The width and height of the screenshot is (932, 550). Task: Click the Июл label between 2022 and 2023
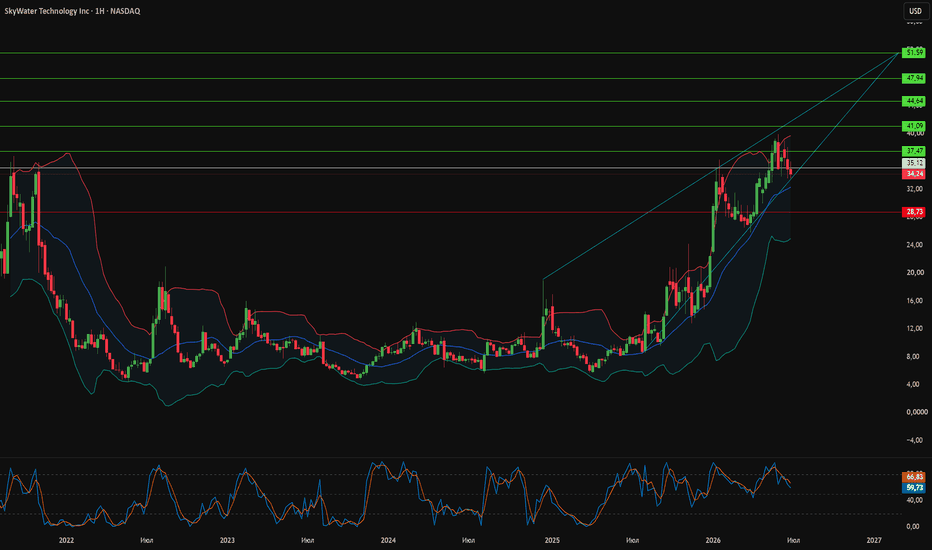tap(147, 540)
